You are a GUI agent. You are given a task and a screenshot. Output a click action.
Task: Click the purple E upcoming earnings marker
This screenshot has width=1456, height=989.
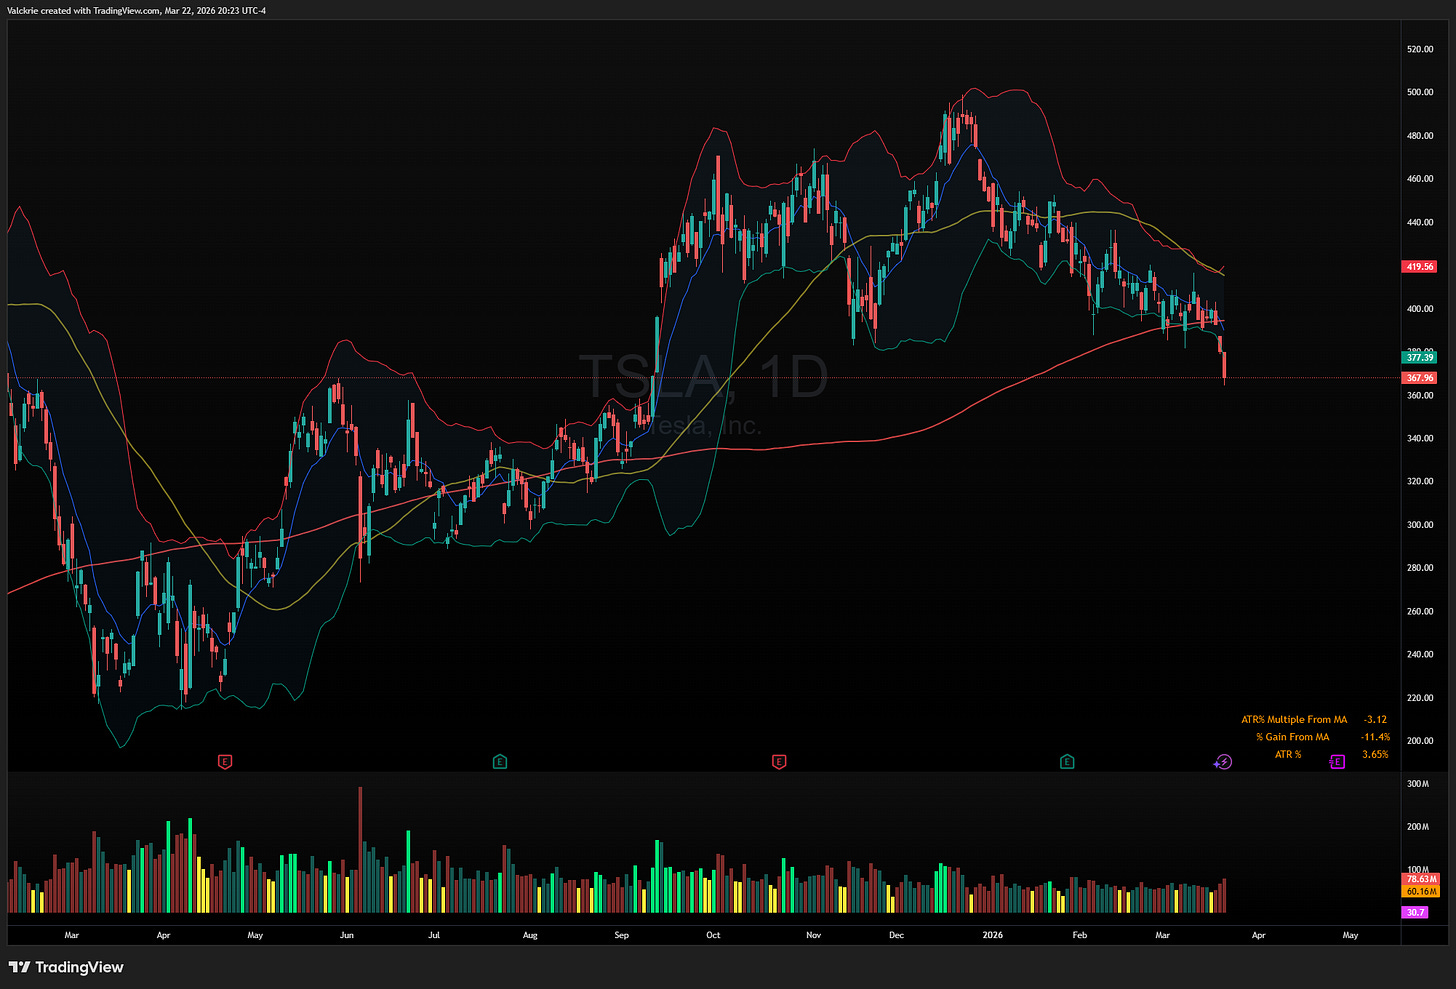(x=1337, y=762)
